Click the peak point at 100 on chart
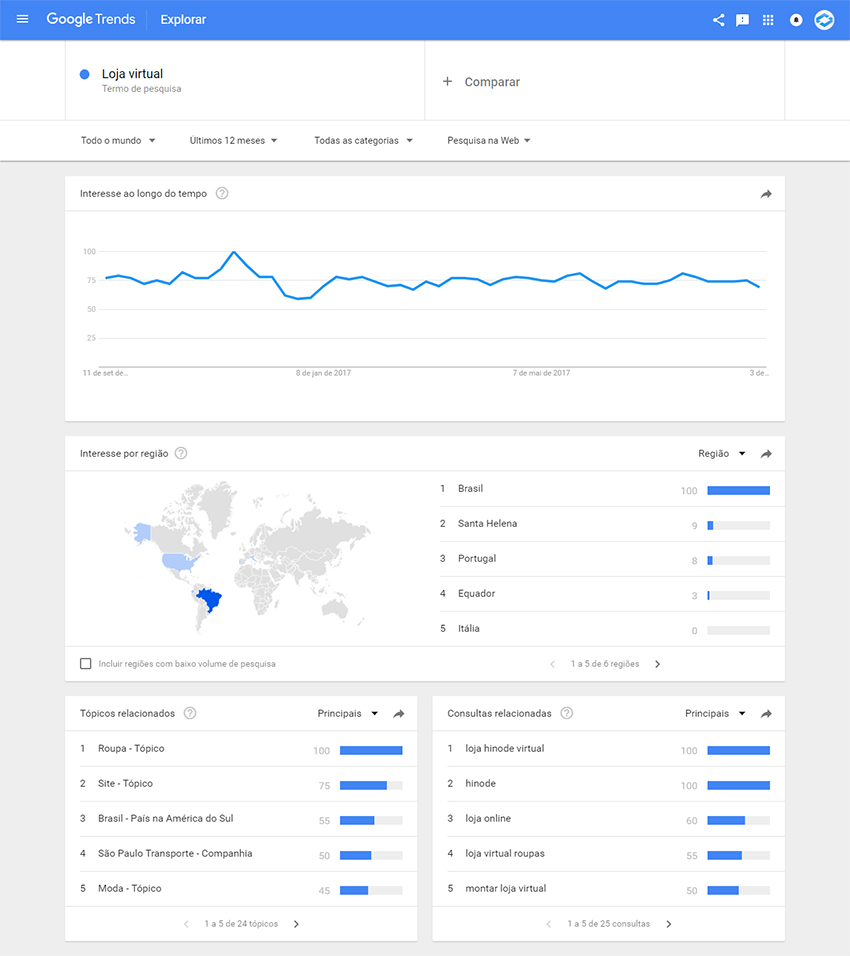850x956 pixels. point(234,252)
